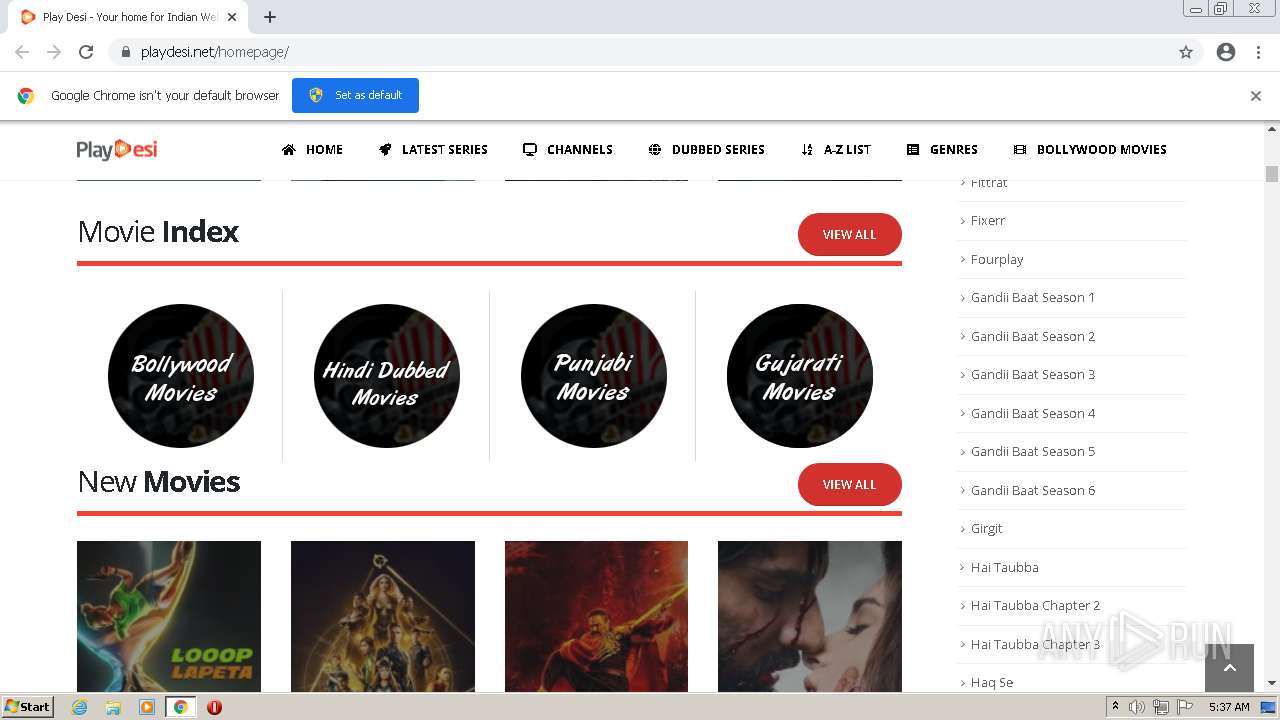This screenshot has height=720, width=1280.
Task: Open the Bollywood Movies circle
Action: point(180,376)
